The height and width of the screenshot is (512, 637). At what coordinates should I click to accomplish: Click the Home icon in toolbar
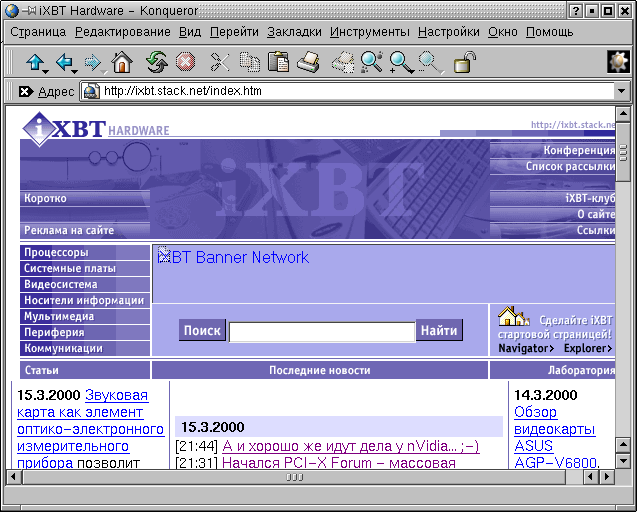pos(121,63)
